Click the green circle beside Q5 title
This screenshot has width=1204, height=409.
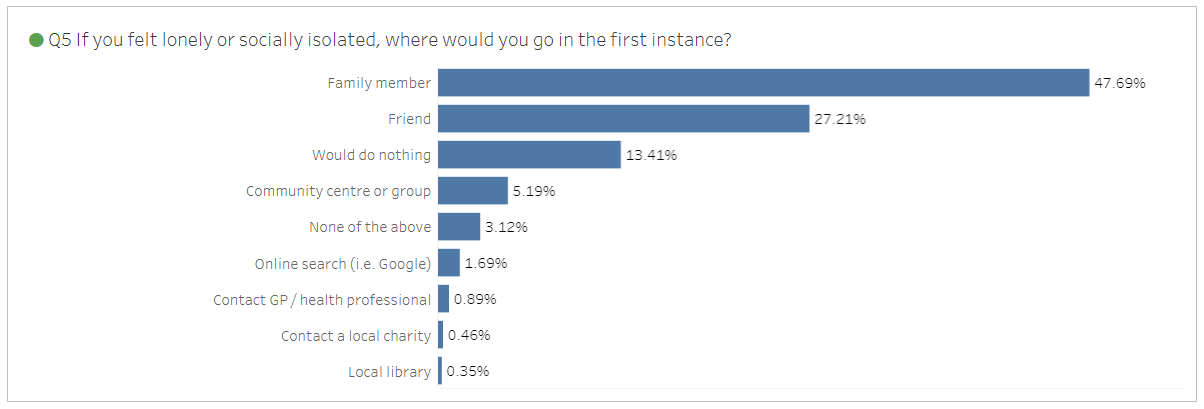(36, 40)
